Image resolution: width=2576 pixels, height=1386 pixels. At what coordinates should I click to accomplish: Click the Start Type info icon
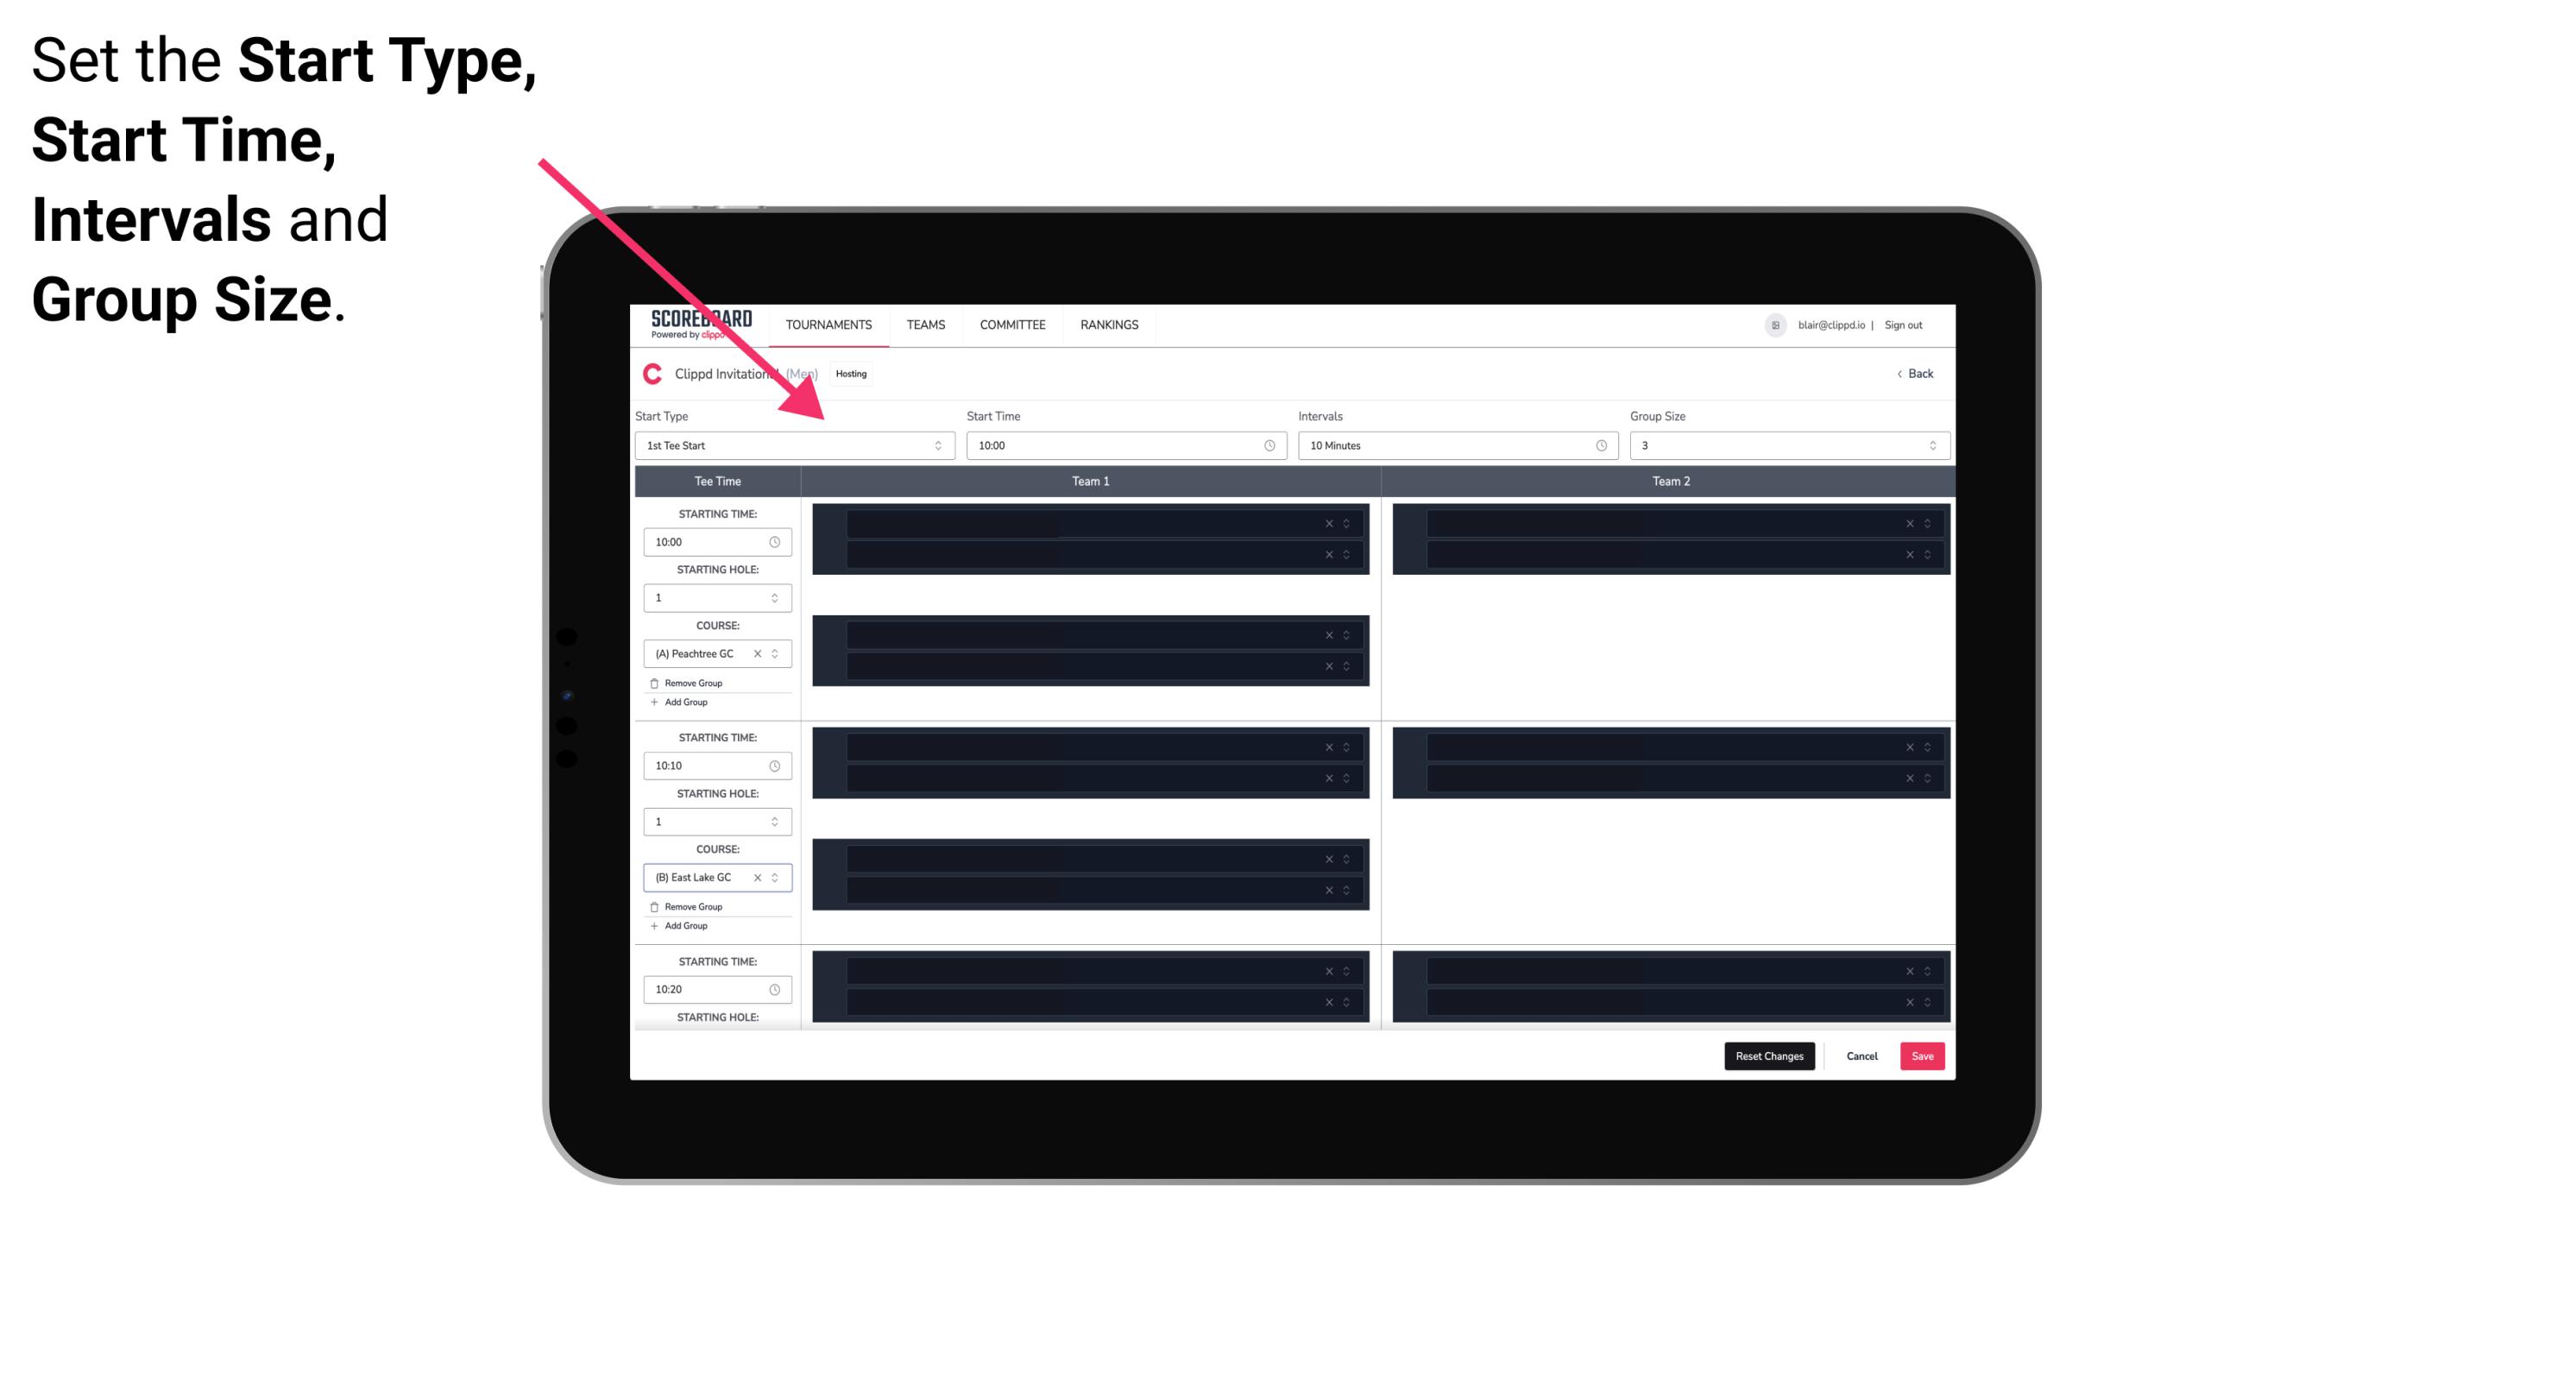click(x=938, y=445)
